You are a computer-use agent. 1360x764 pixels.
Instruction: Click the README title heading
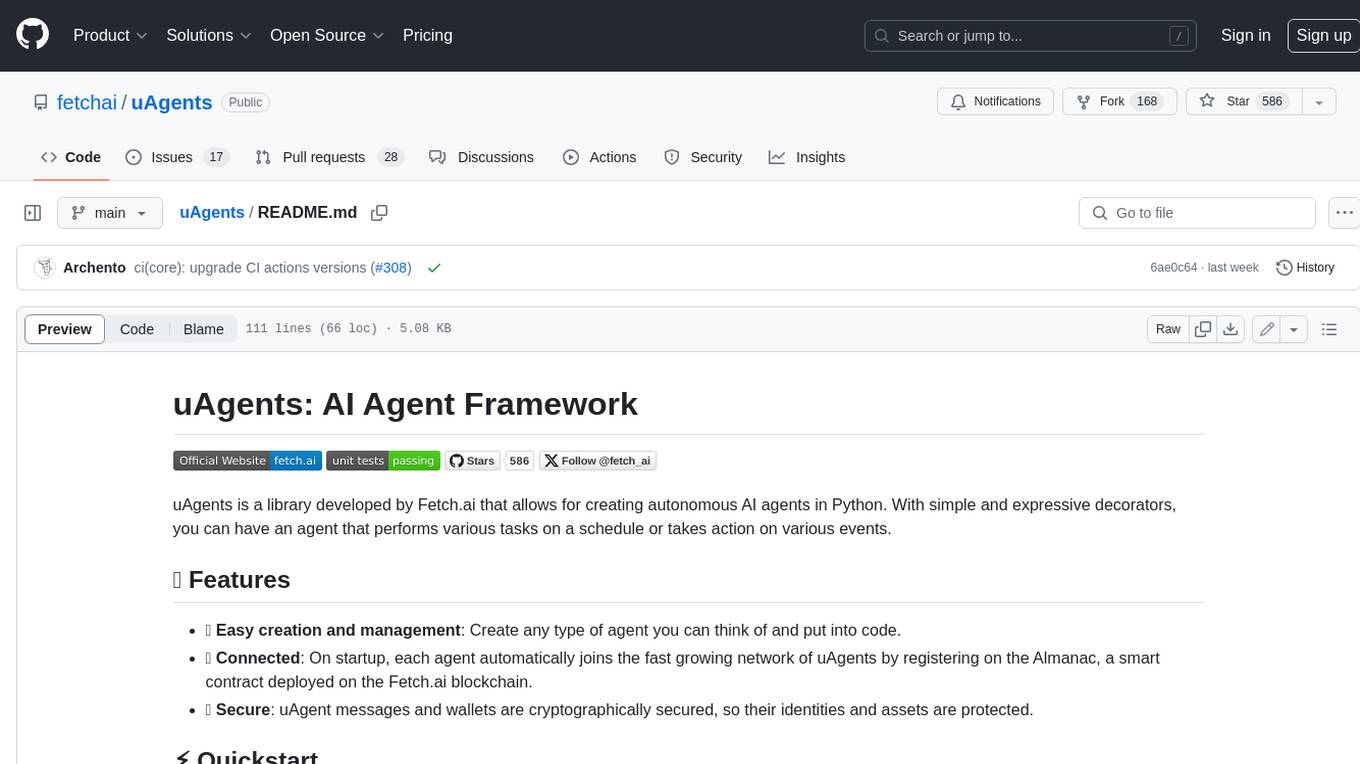coord(405,404)
